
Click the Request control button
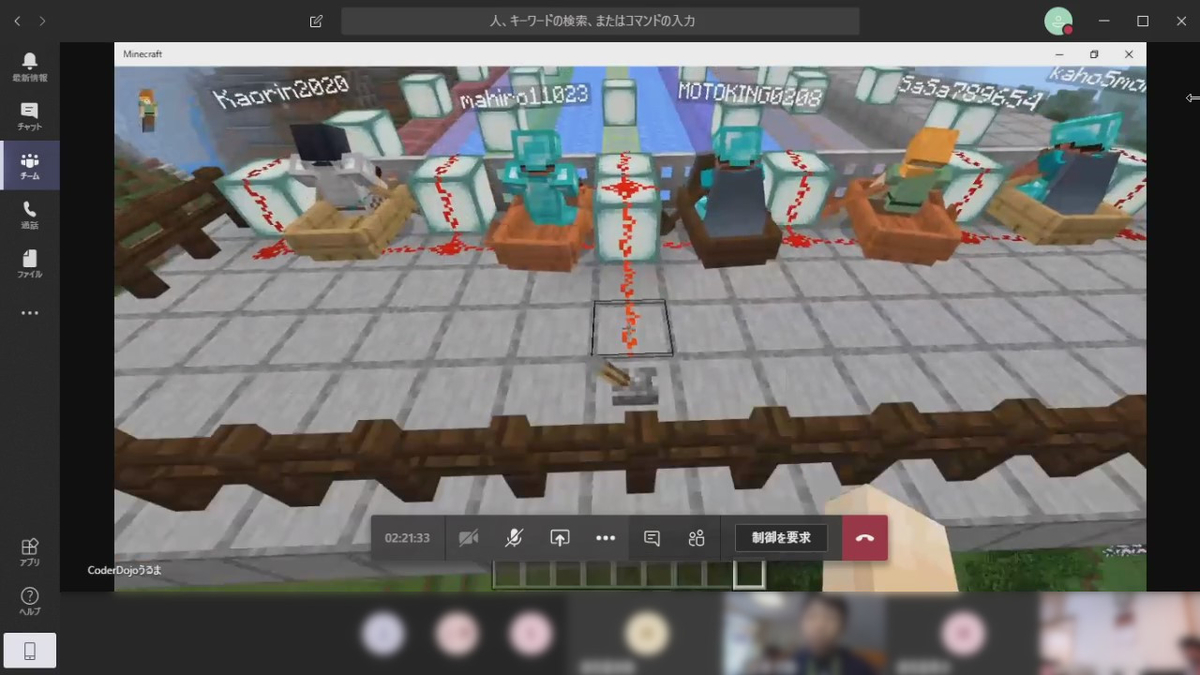[x=781, y=538]
